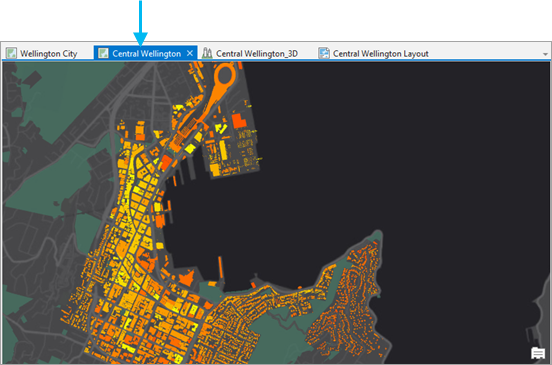
Task: Click the long orange pier in harbour
Action: 221,270
